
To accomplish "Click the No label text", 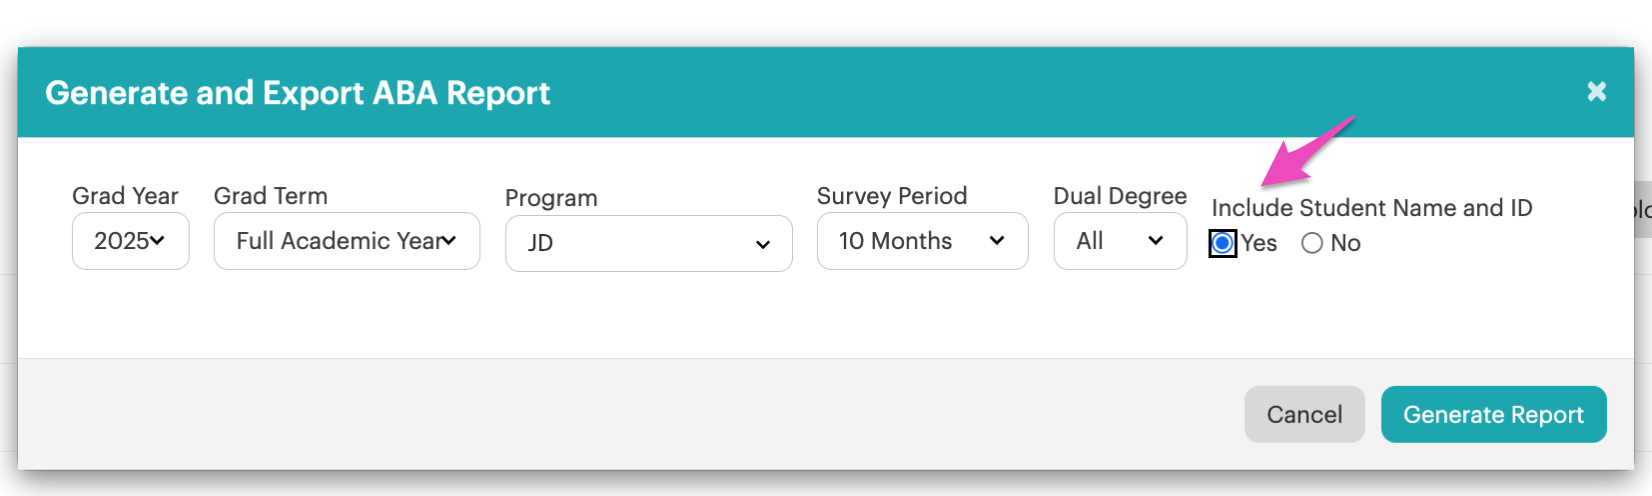I will point(1345,243).
